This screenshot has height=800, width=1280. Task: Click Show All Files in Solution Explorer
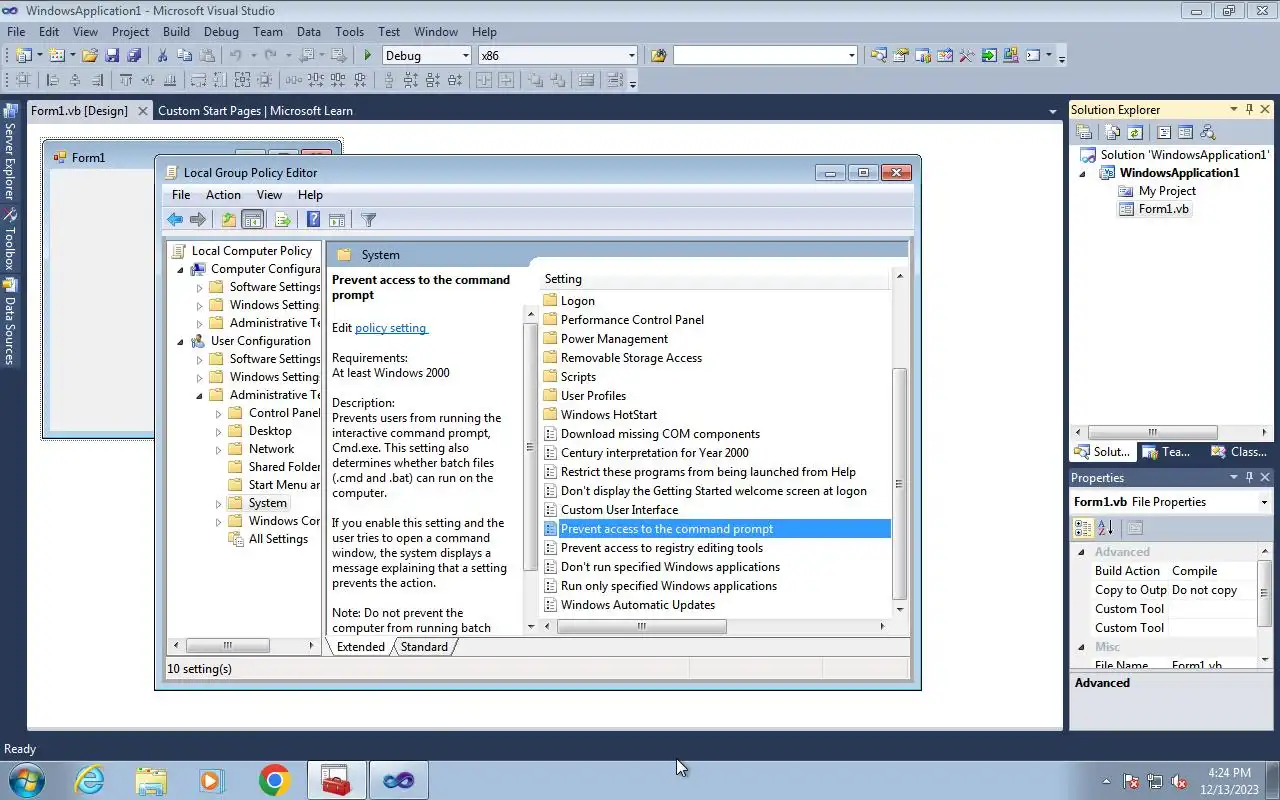click(x=1113, y=132)
